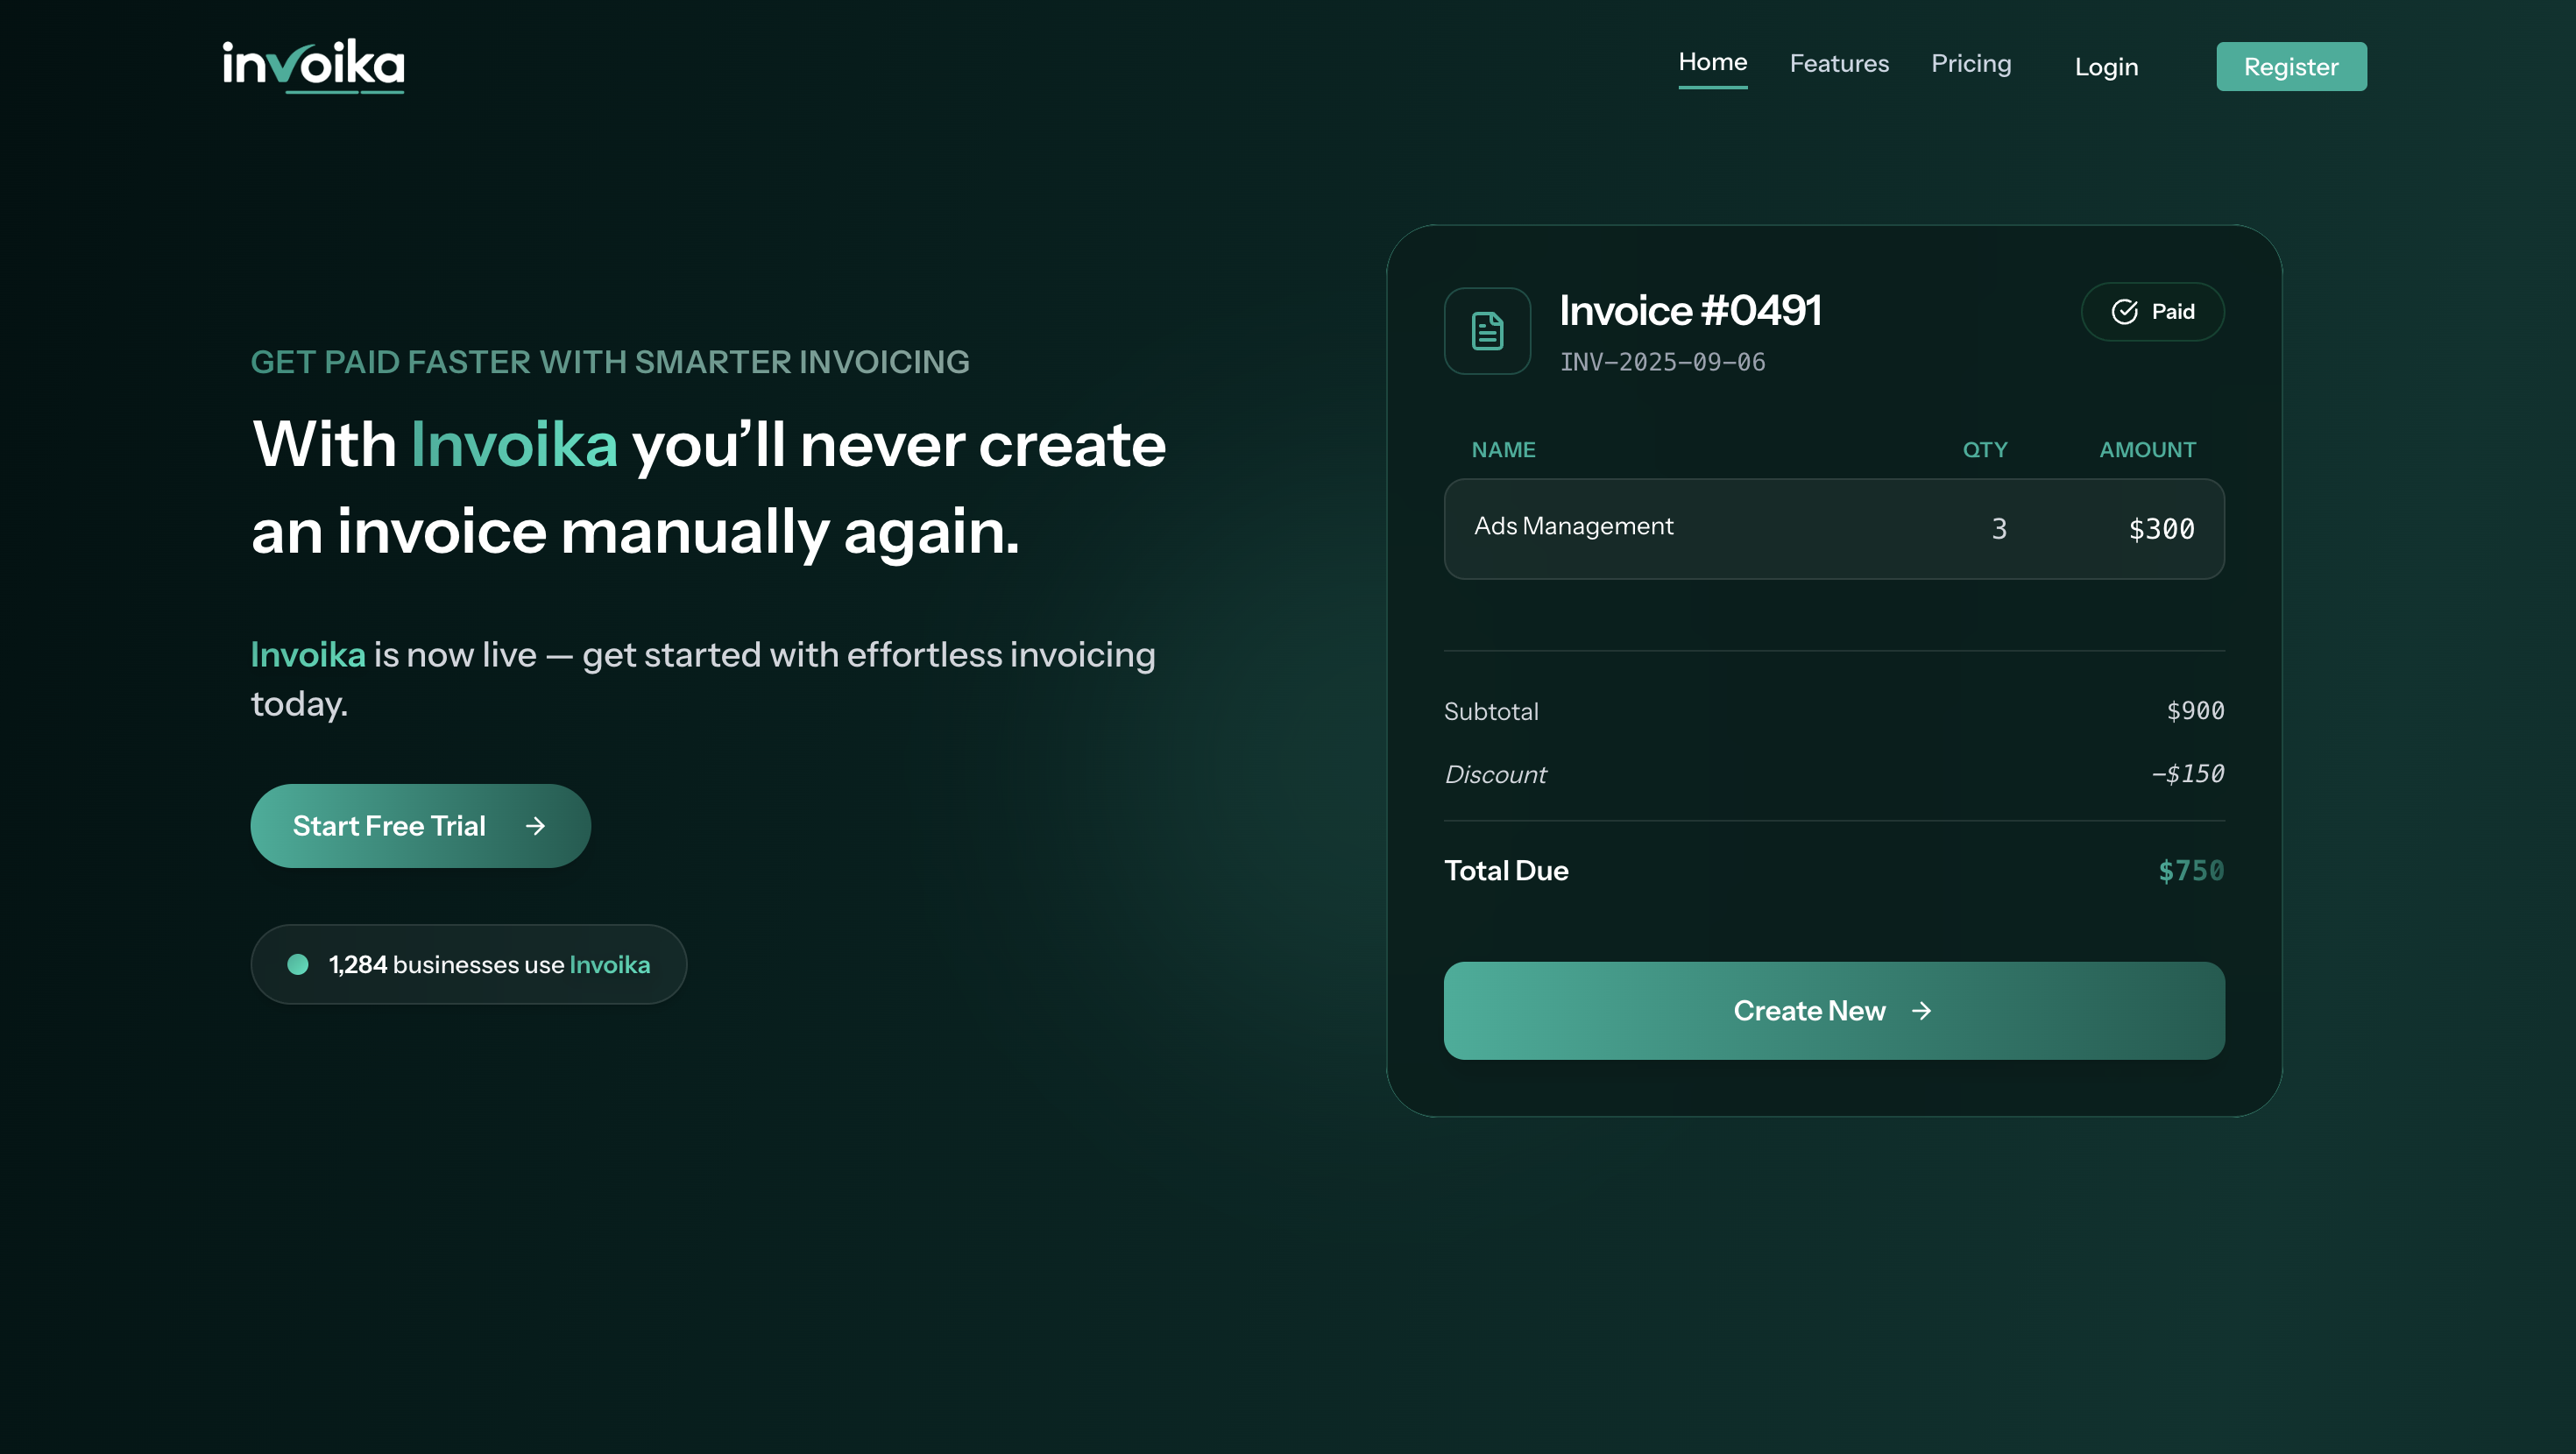Click the Start Free Trial button
Image resolution: width=2576 pixels, height=1454 pixels.
click(420, 826)
